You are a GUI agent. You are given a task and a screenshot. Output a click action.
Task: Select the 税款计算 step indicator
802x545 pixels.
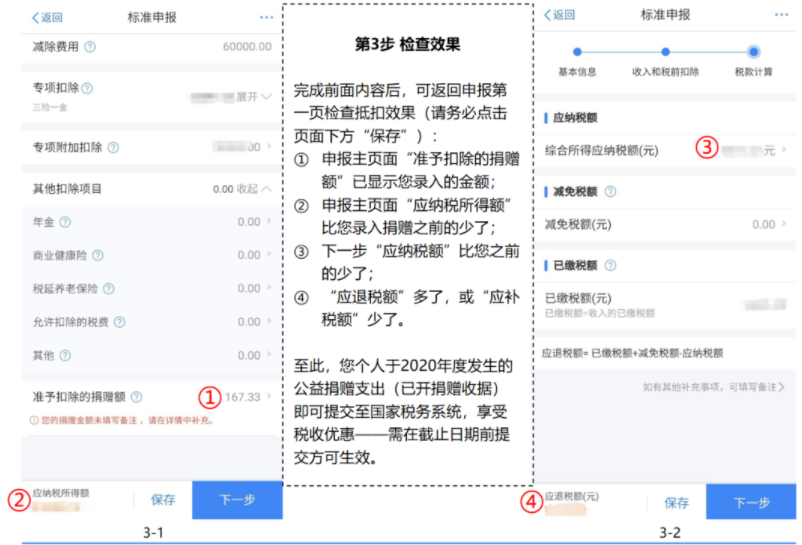click(753, 52)
